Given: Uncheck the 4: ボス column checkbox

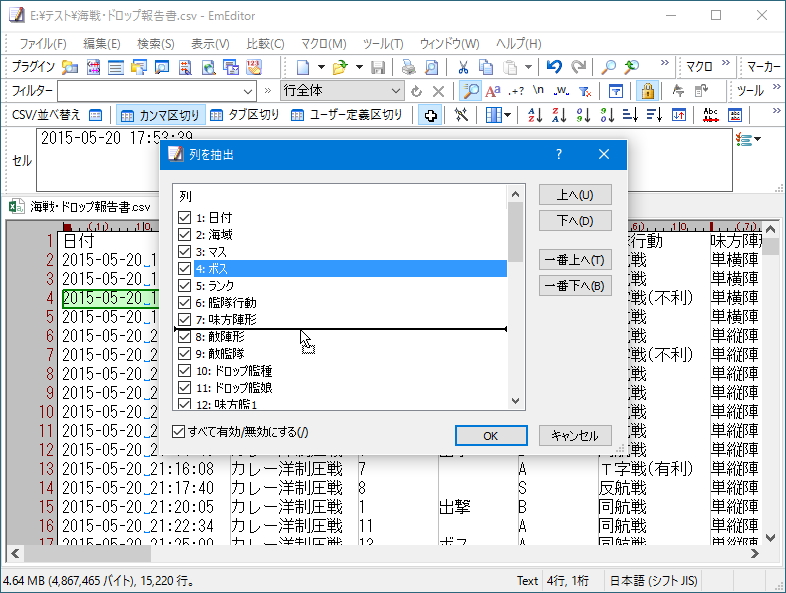Looking at the screenshot, I should click(x=184, y=268).
